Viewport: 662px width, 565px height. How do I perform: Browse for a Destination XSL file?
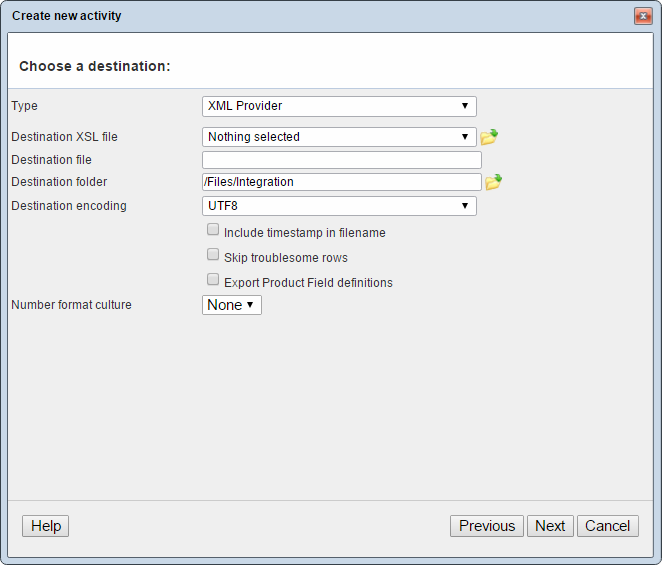click(489, 137)
